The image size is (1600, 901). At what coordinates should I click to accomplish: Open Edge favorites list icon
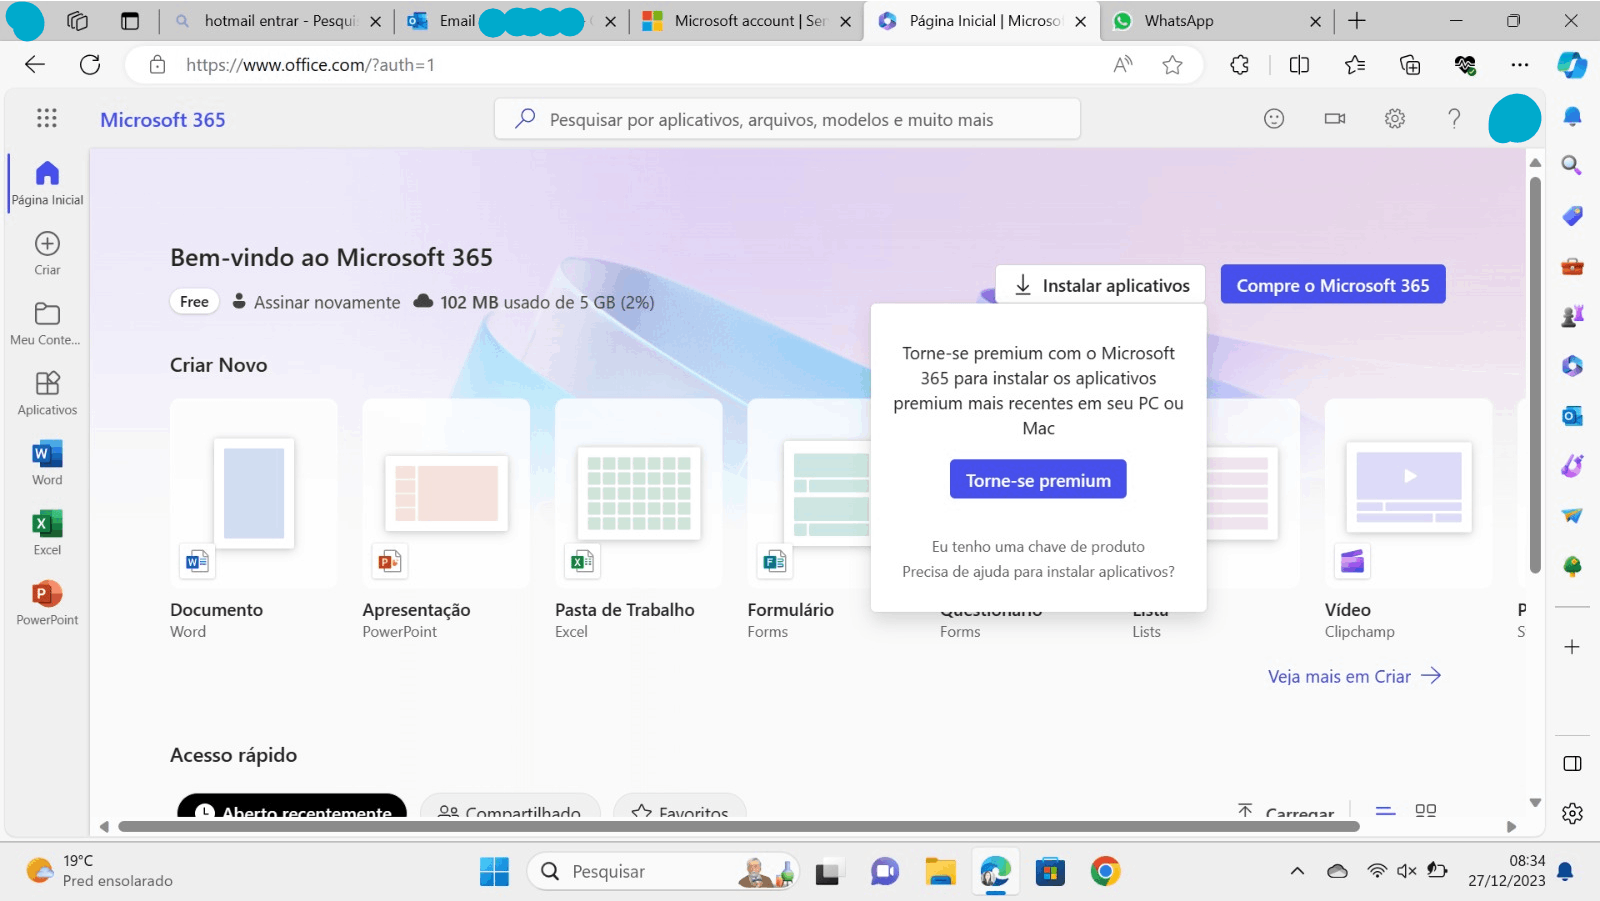pos(1355,65)
